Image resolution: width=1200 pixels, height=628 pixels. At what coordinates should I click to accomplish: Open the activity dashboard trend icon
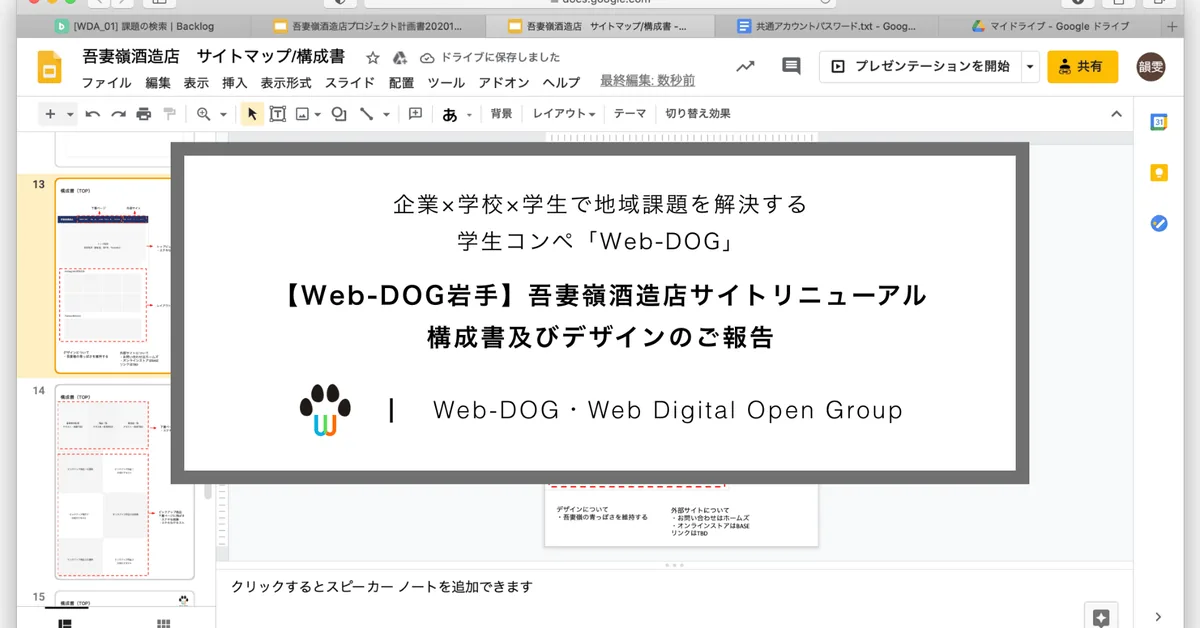pyautogui.click(x=745, y=67)
